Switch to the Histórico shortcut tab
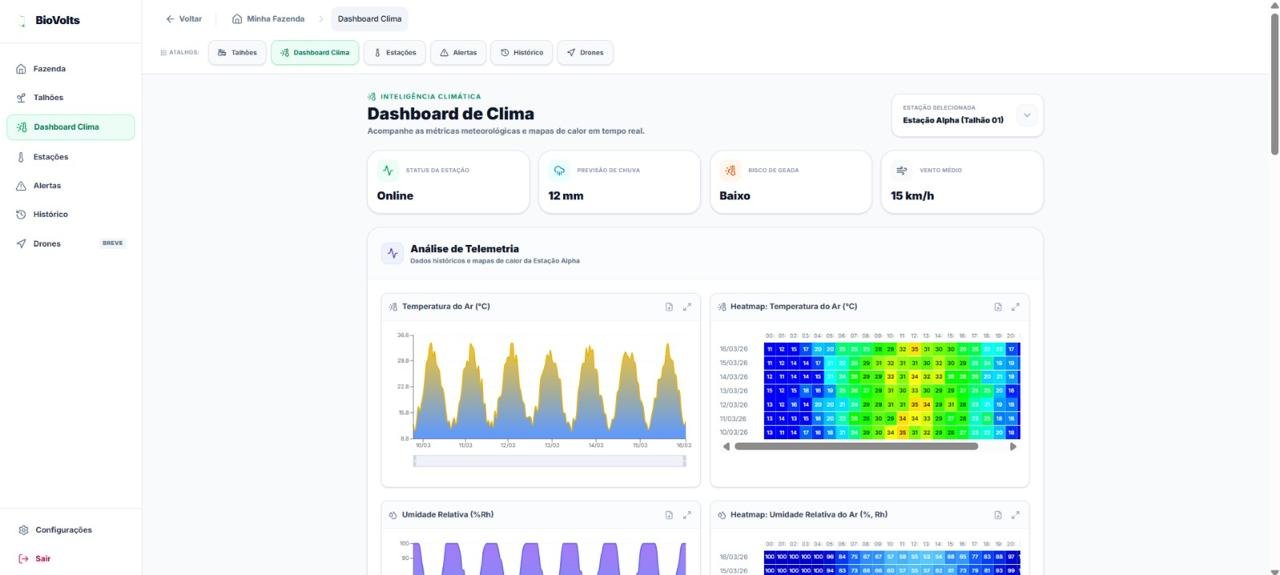 click(x=522, y=52)
